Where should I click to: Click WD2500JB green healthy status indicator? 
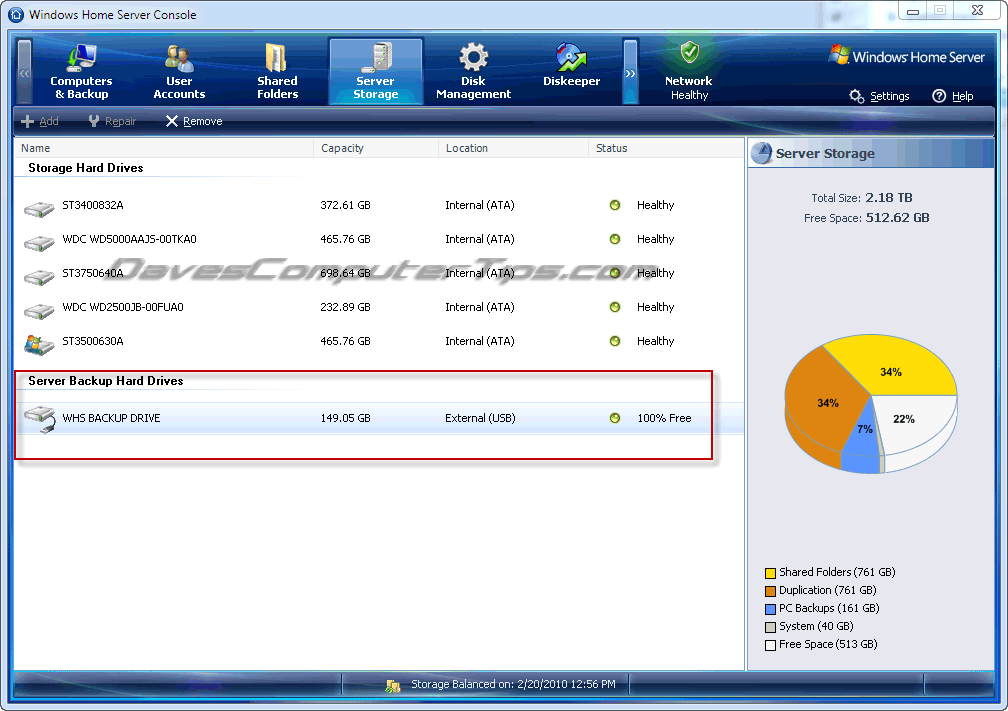[615, 307]
